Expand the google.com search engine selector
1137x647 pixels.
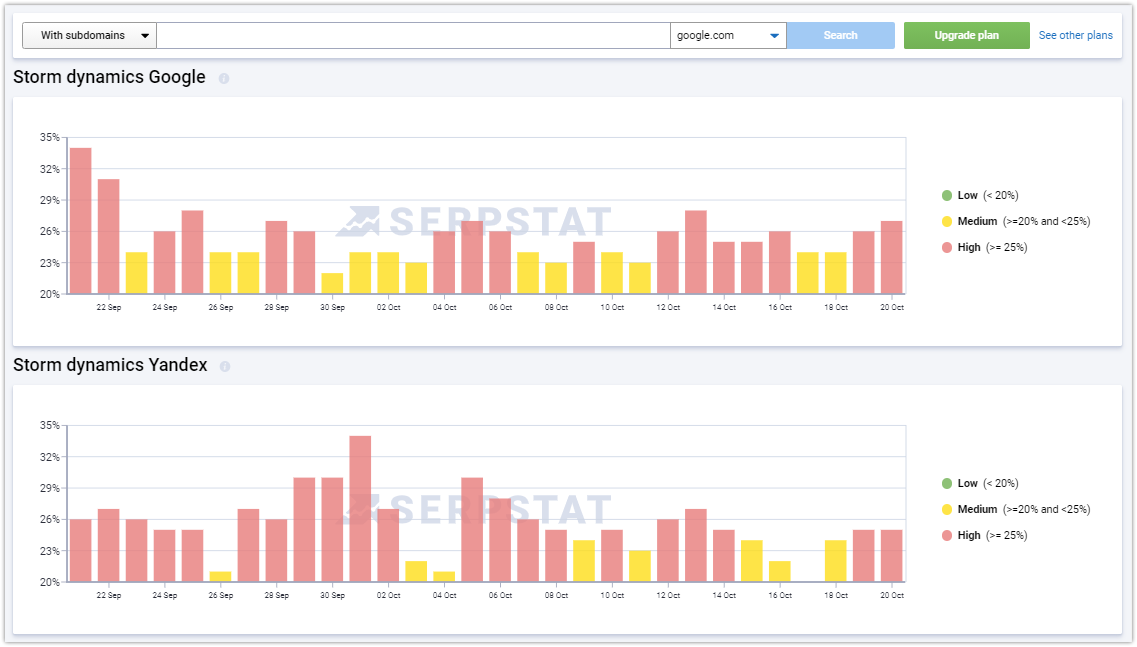(728, 36)
